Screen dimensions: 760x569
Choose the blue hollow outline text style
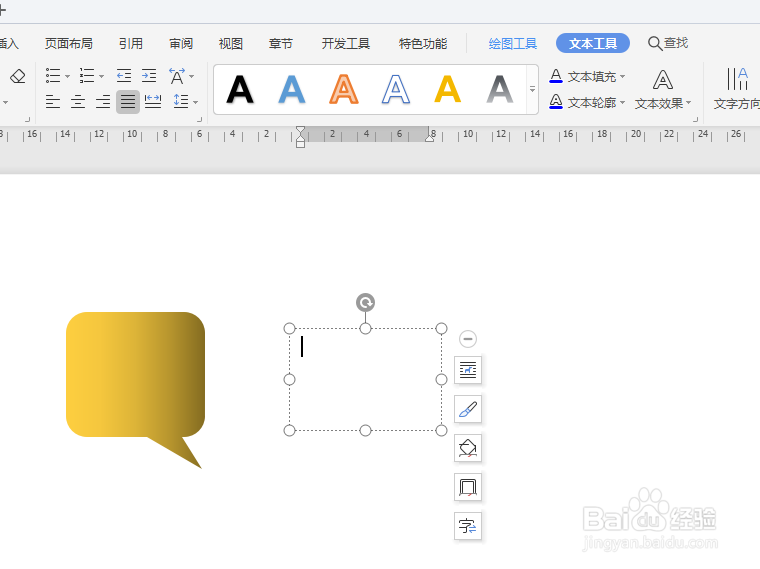coord(396,90)
